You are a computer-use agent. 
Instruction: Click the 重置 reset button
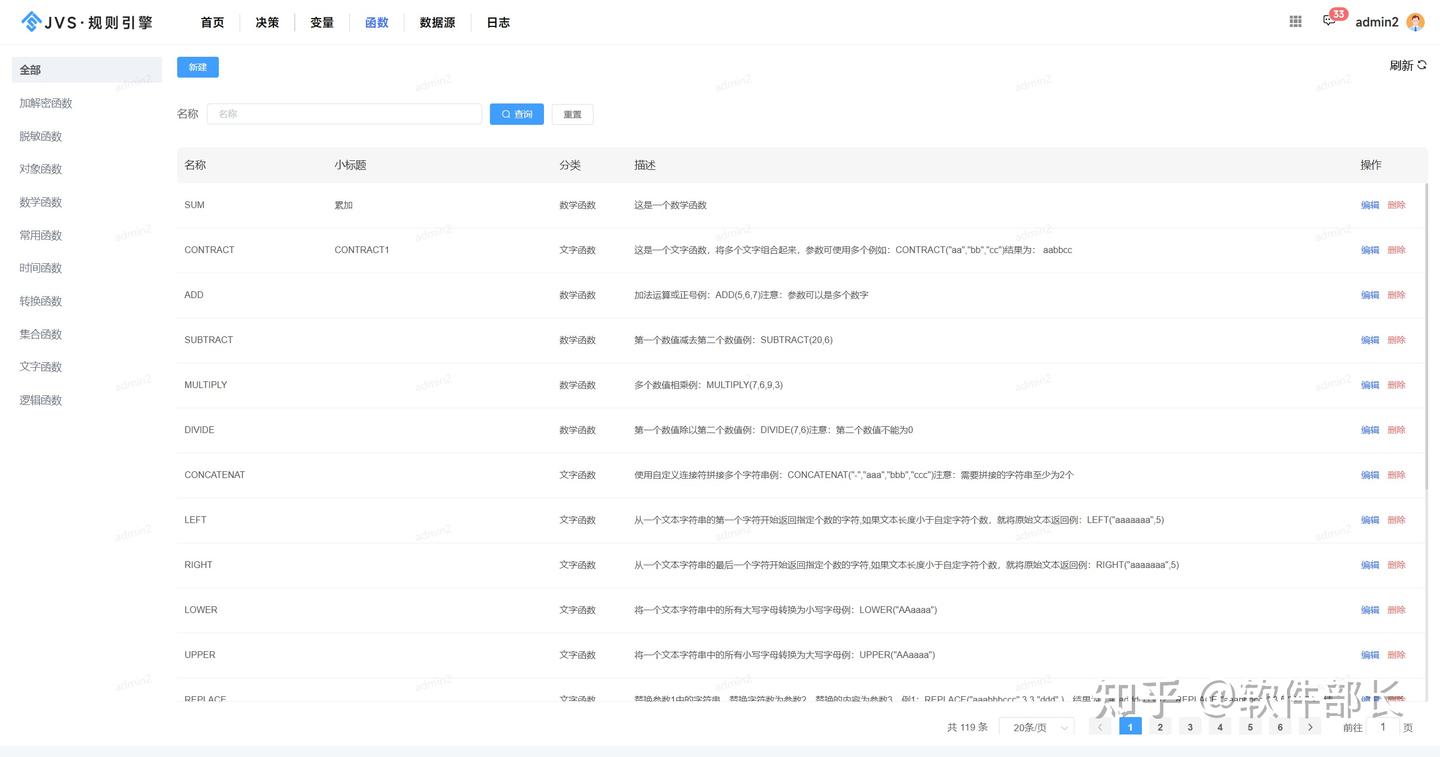click(x=572, y=114)
